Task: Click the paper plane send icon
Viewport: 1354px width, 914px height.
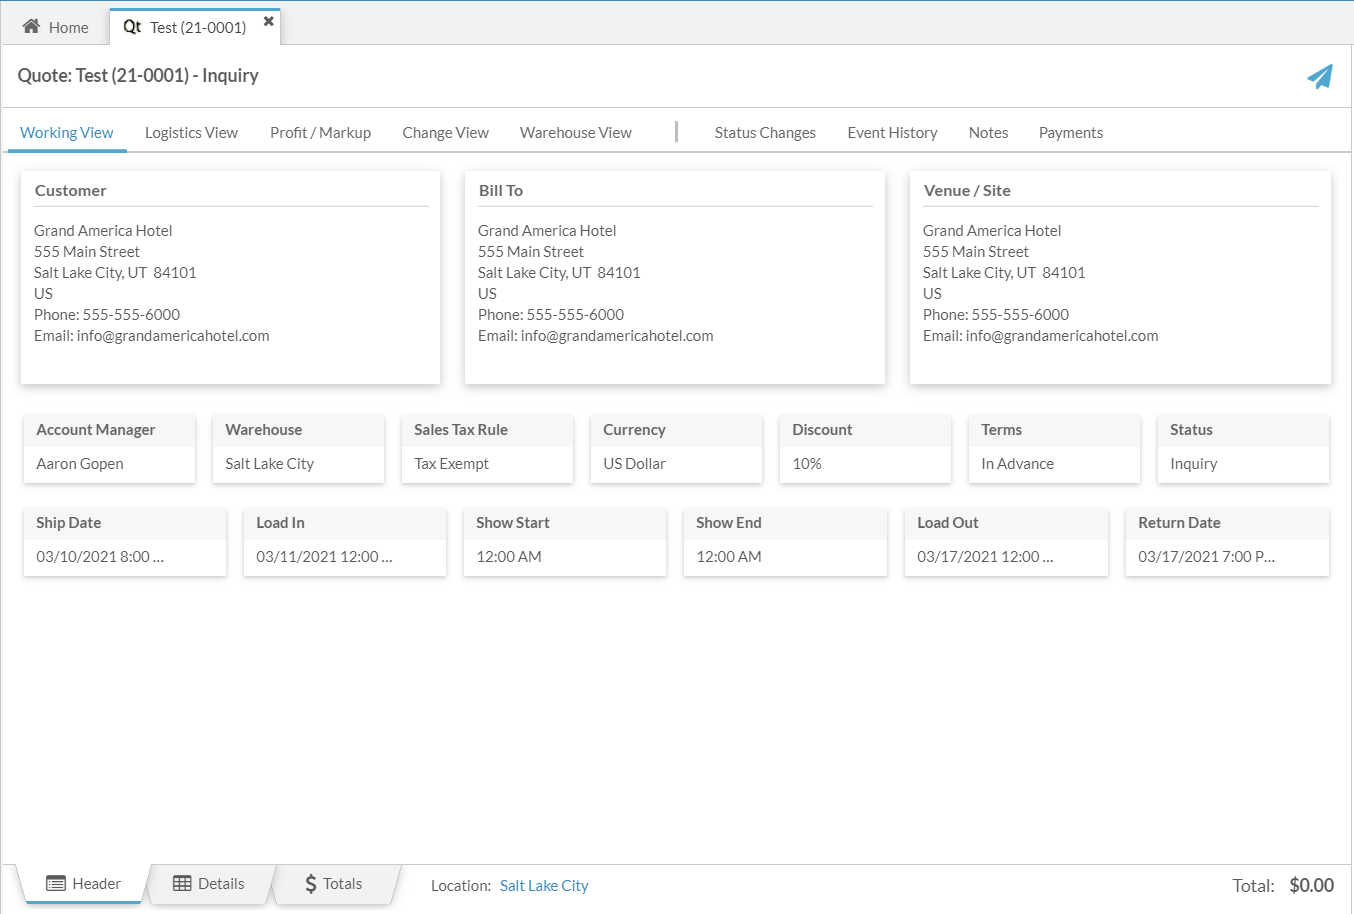Action: 1320,77
